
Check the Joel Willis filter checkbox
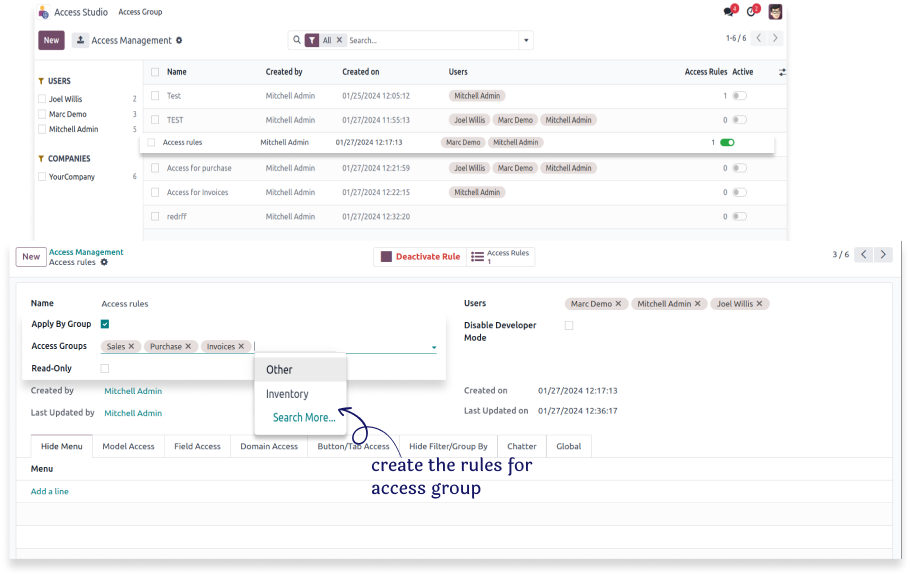(42, 99)
